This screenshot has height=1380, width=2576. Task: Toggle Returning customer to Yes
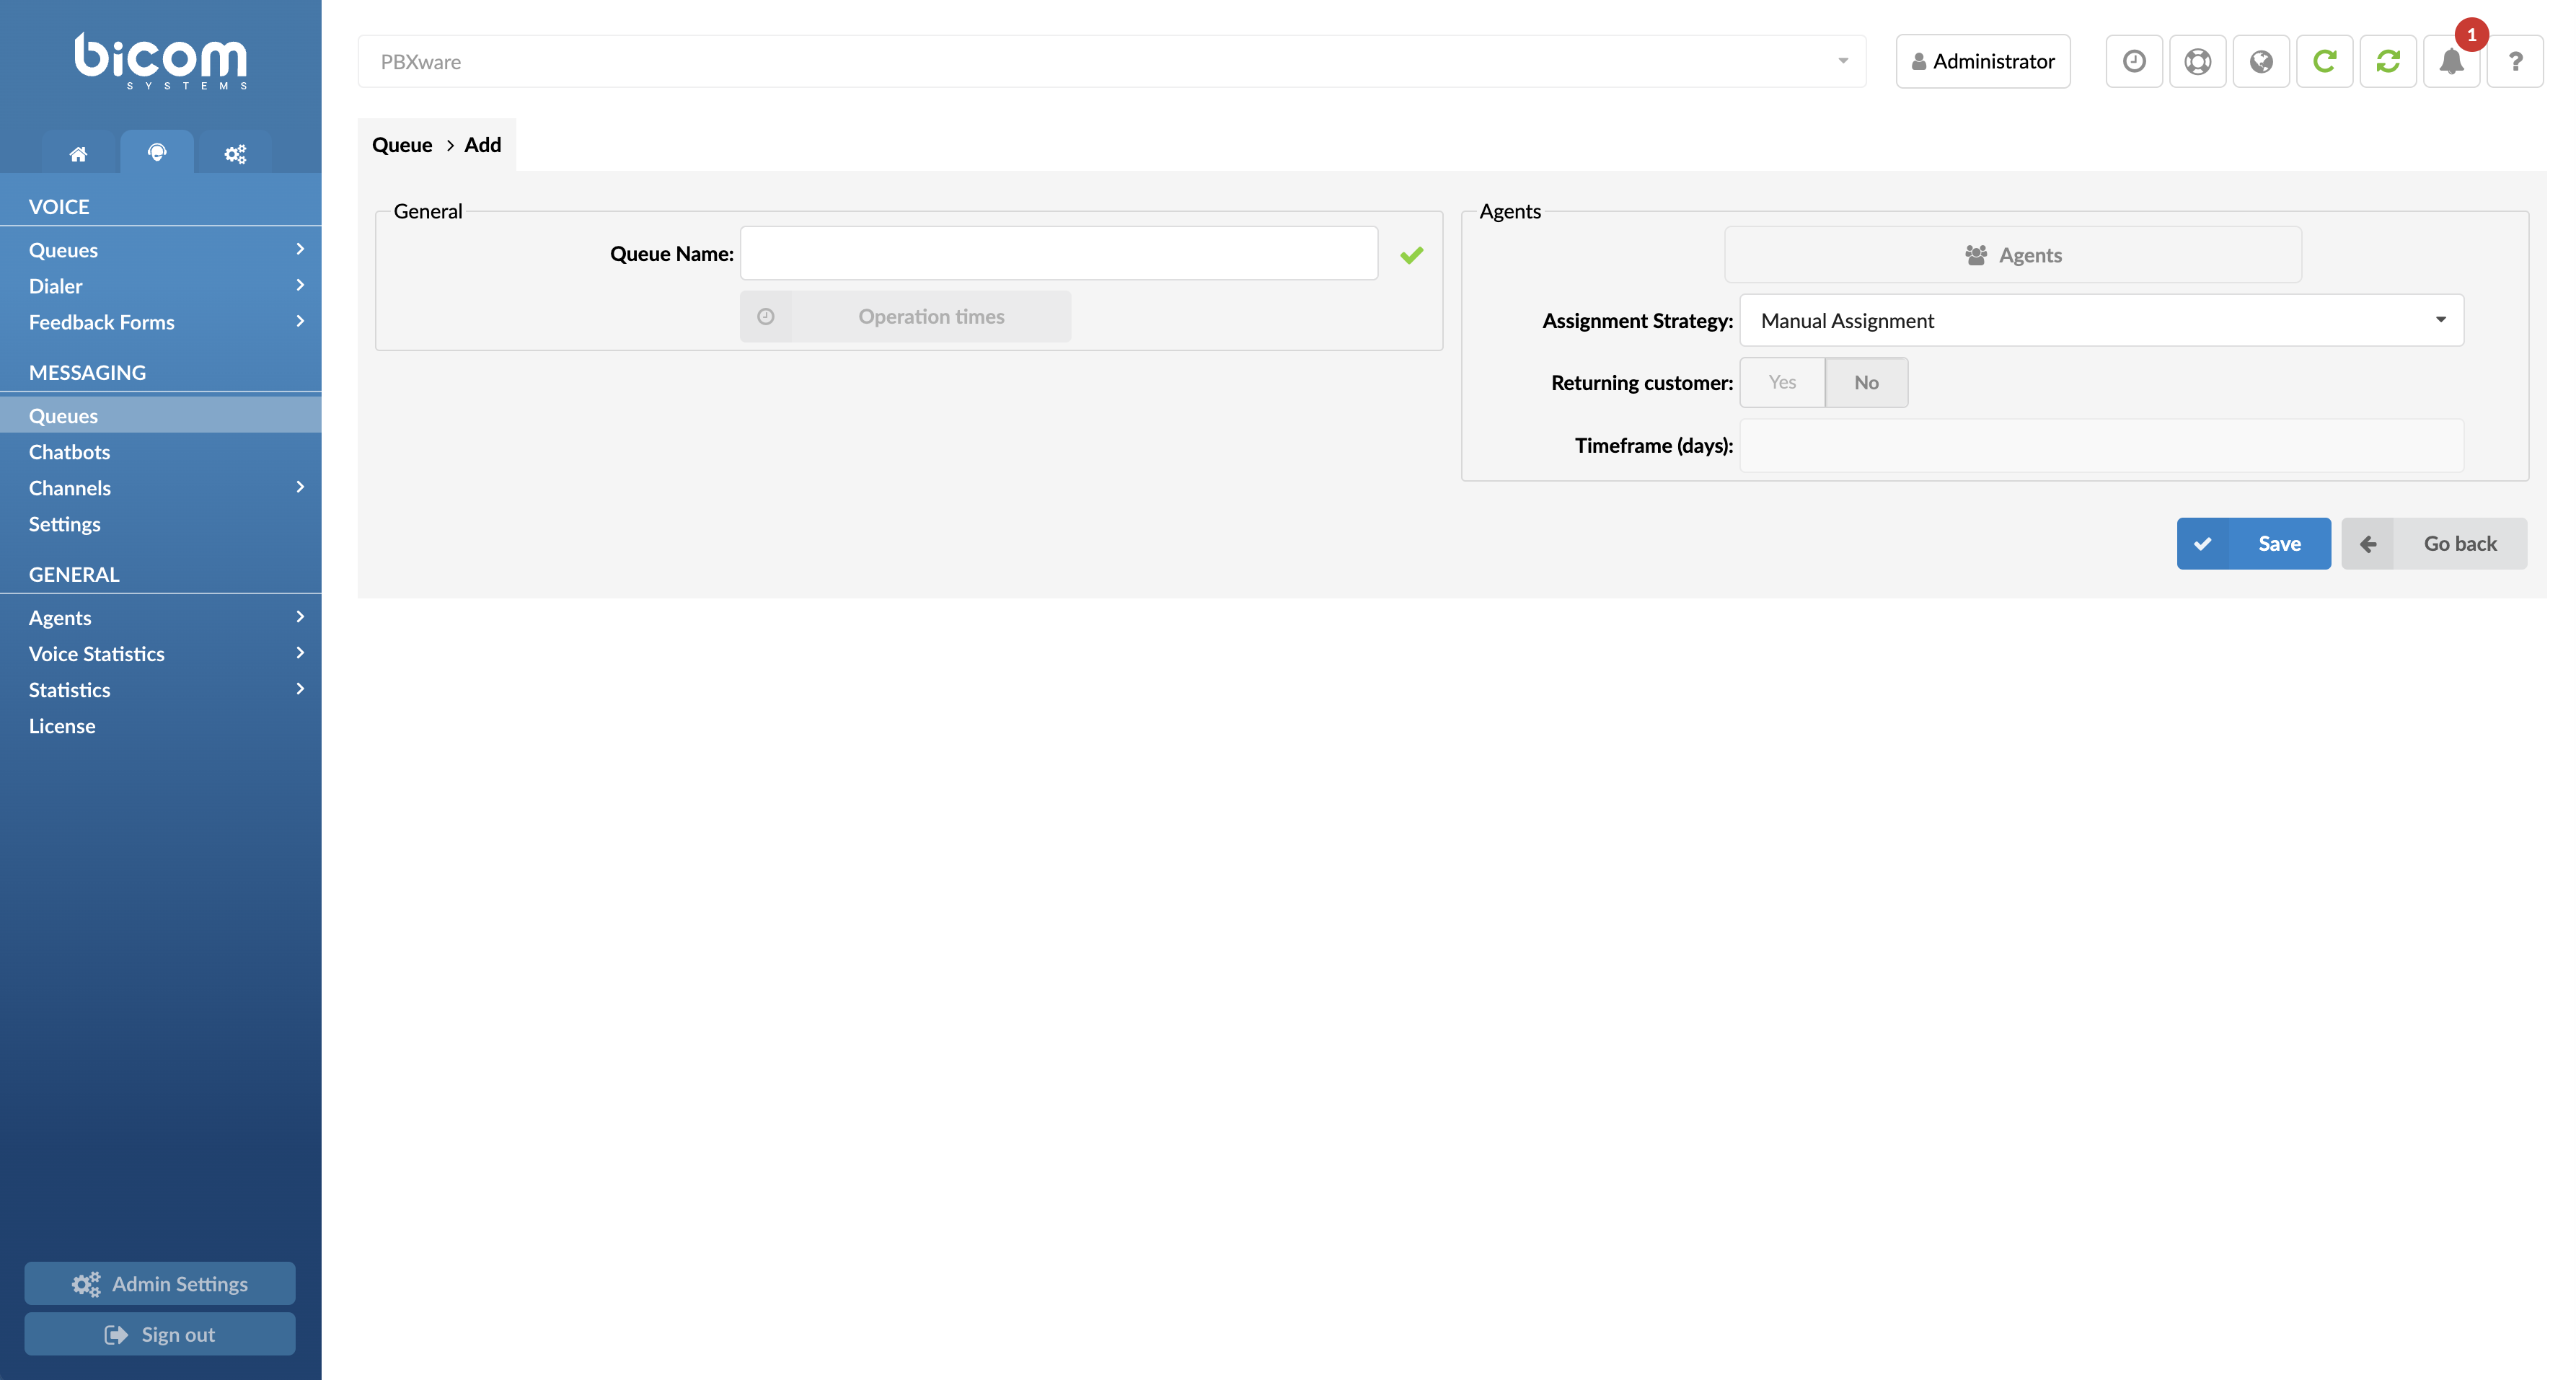(x=1782, y=381)
